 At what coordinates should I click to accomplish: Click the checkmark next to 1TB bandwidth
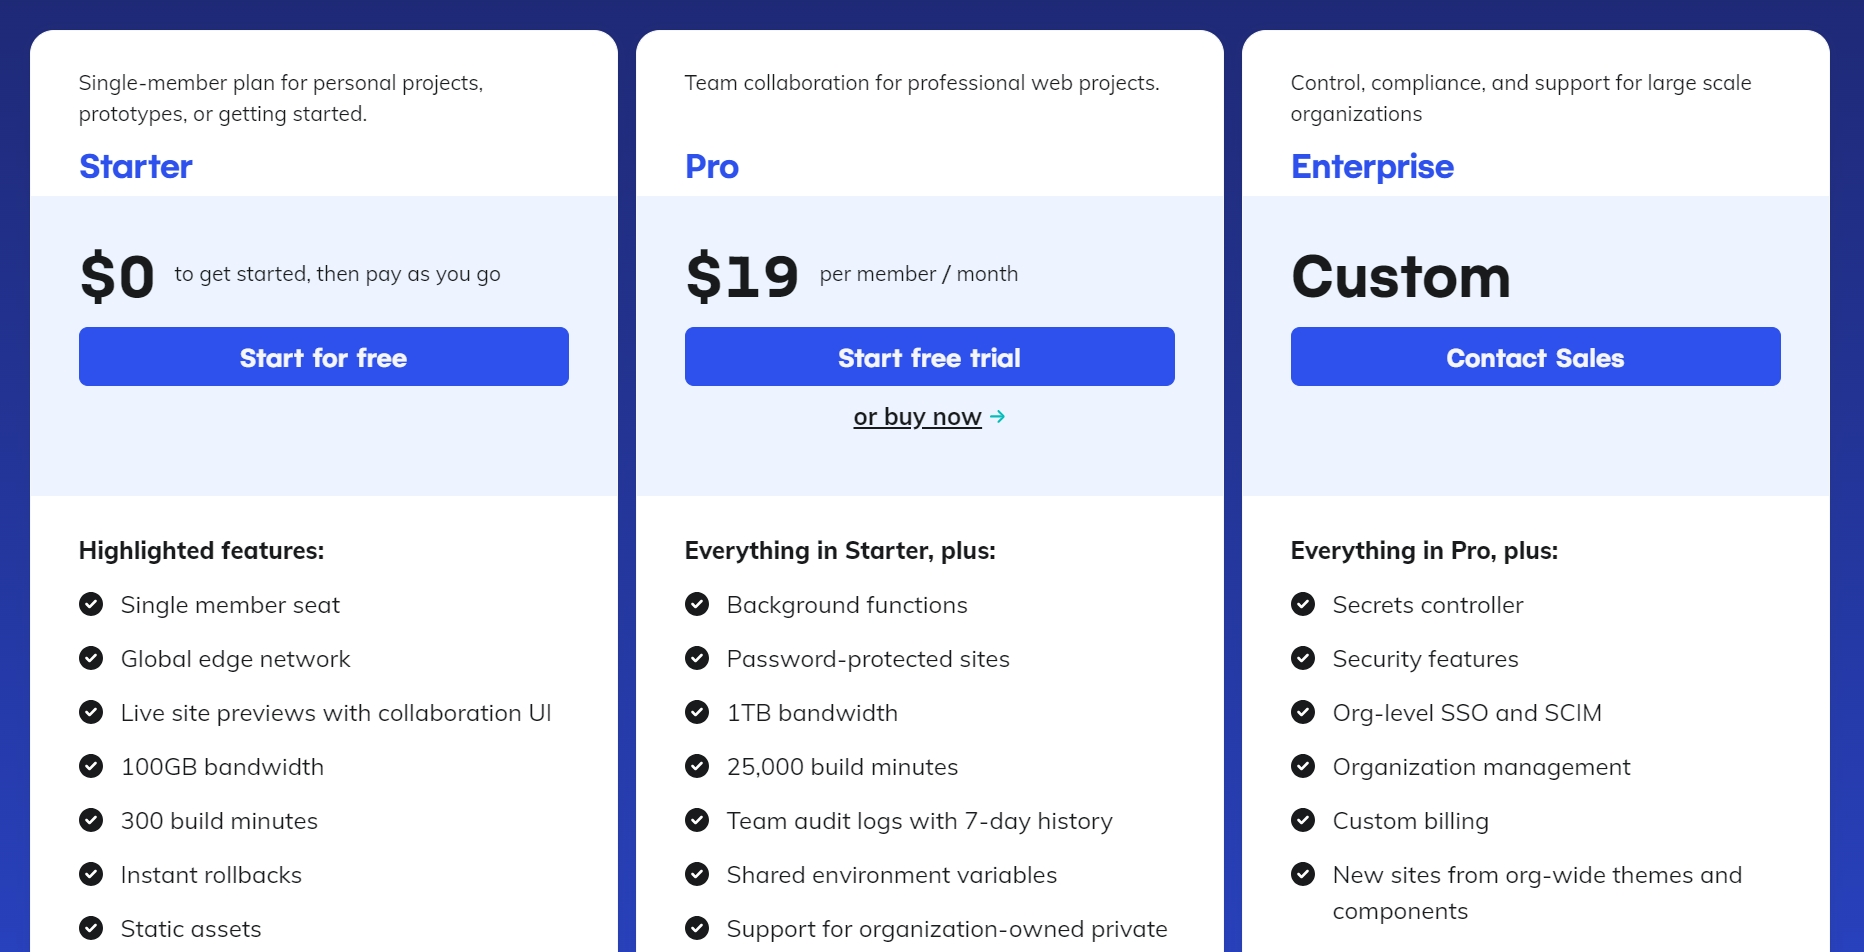pos(697,712)
